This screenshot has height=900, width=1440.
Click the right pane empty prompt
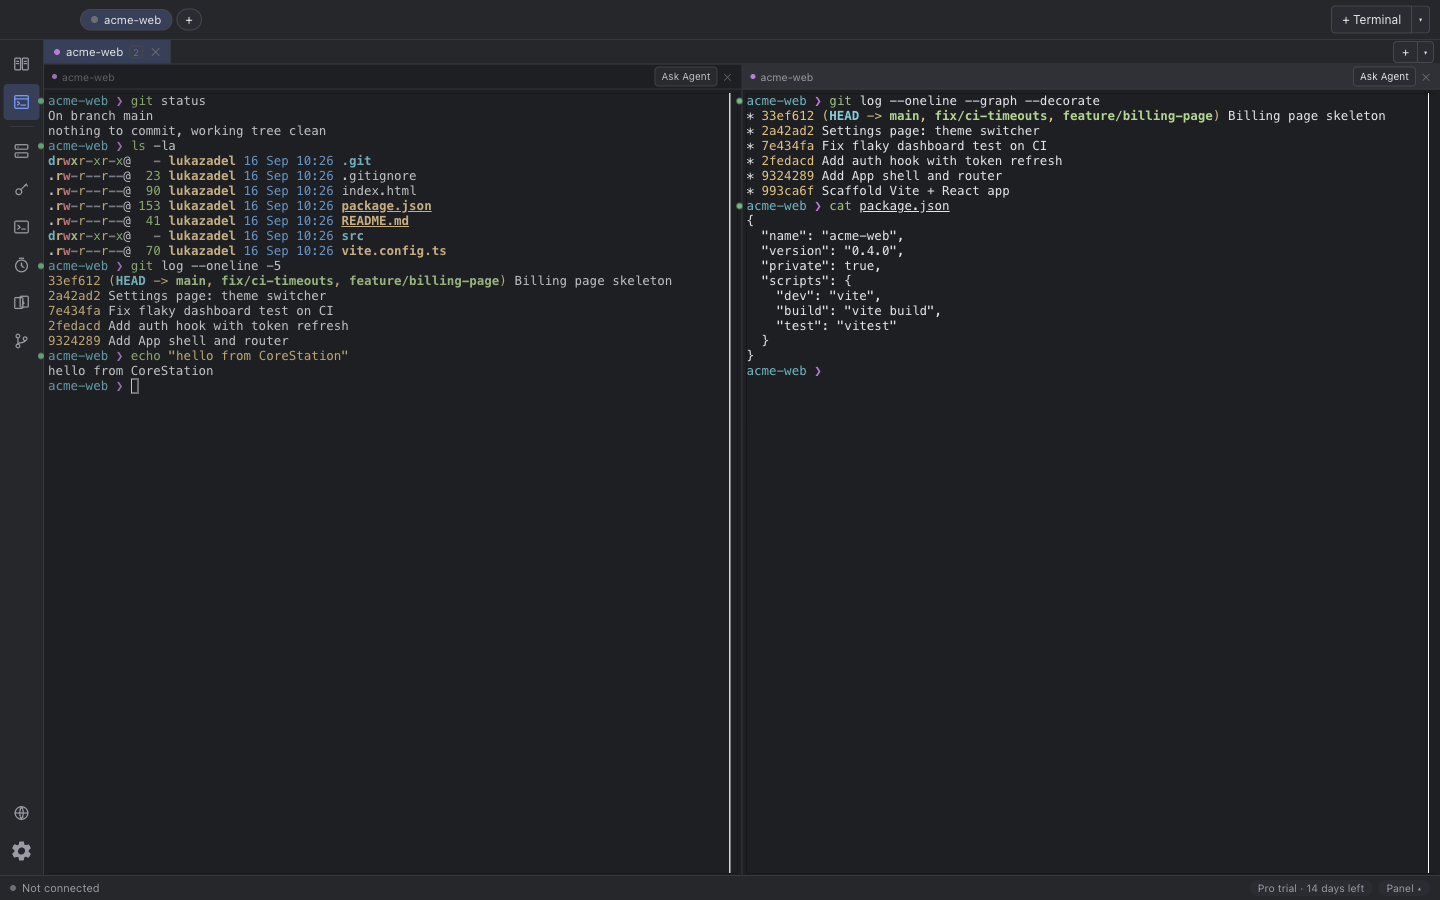pos(784,371)
